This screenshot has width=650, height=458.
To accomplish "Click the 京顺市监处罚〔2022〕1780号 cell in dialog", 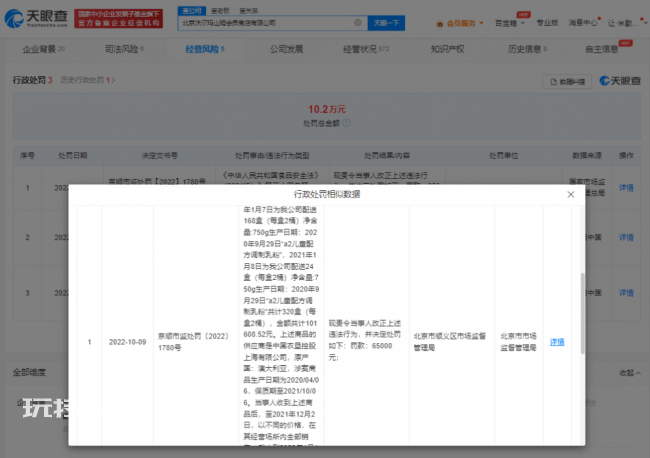I will coord(193,342).
